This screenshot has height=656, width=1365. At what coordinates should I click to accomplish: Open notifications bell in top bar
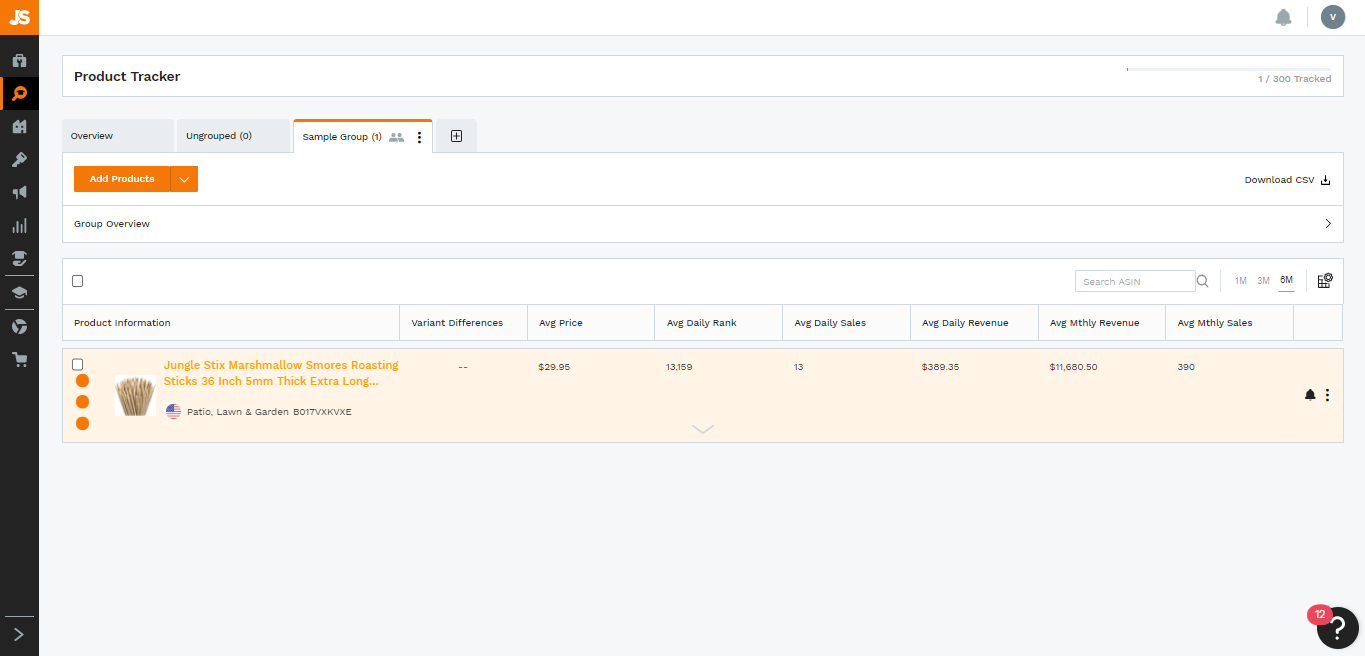tap(1283, 17)
